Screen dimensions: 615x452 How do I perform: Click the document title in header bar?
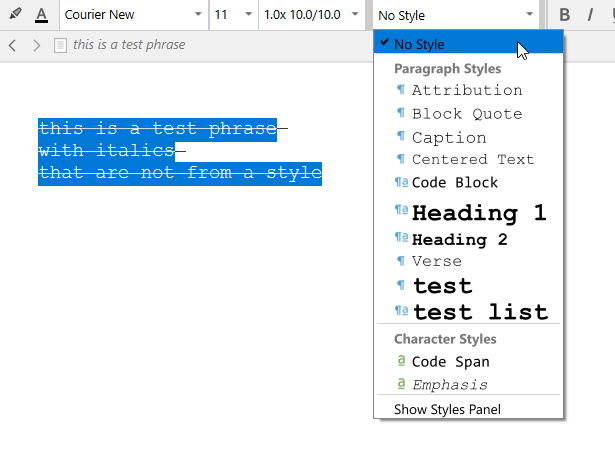[x=129, y=45]
